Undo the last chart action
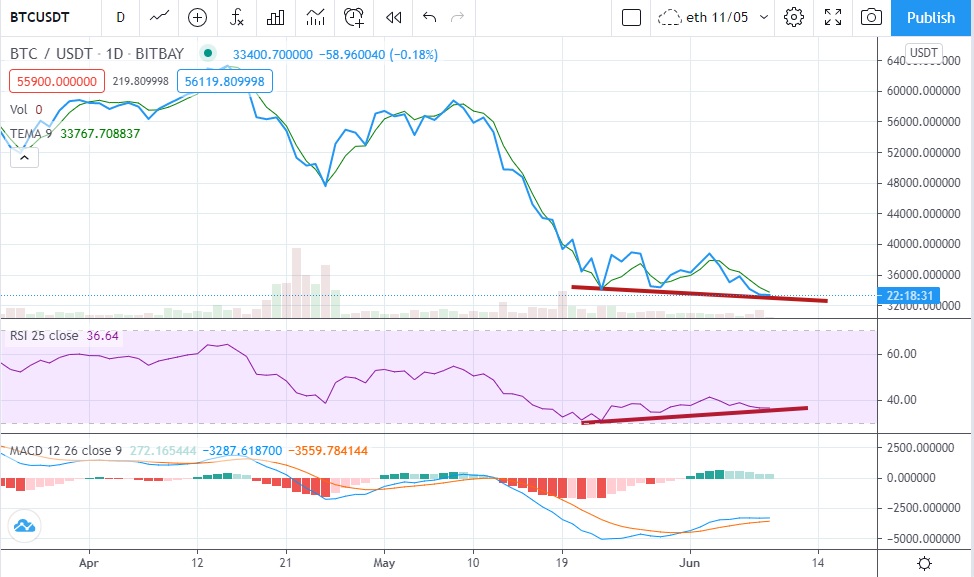The width and height of the screenshot is (974, 577). (x=430, y=17)
